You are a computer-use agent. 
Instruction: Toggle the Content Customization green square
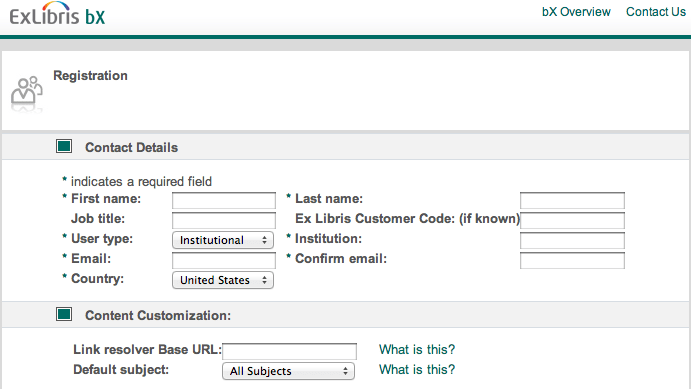point(64,314)
